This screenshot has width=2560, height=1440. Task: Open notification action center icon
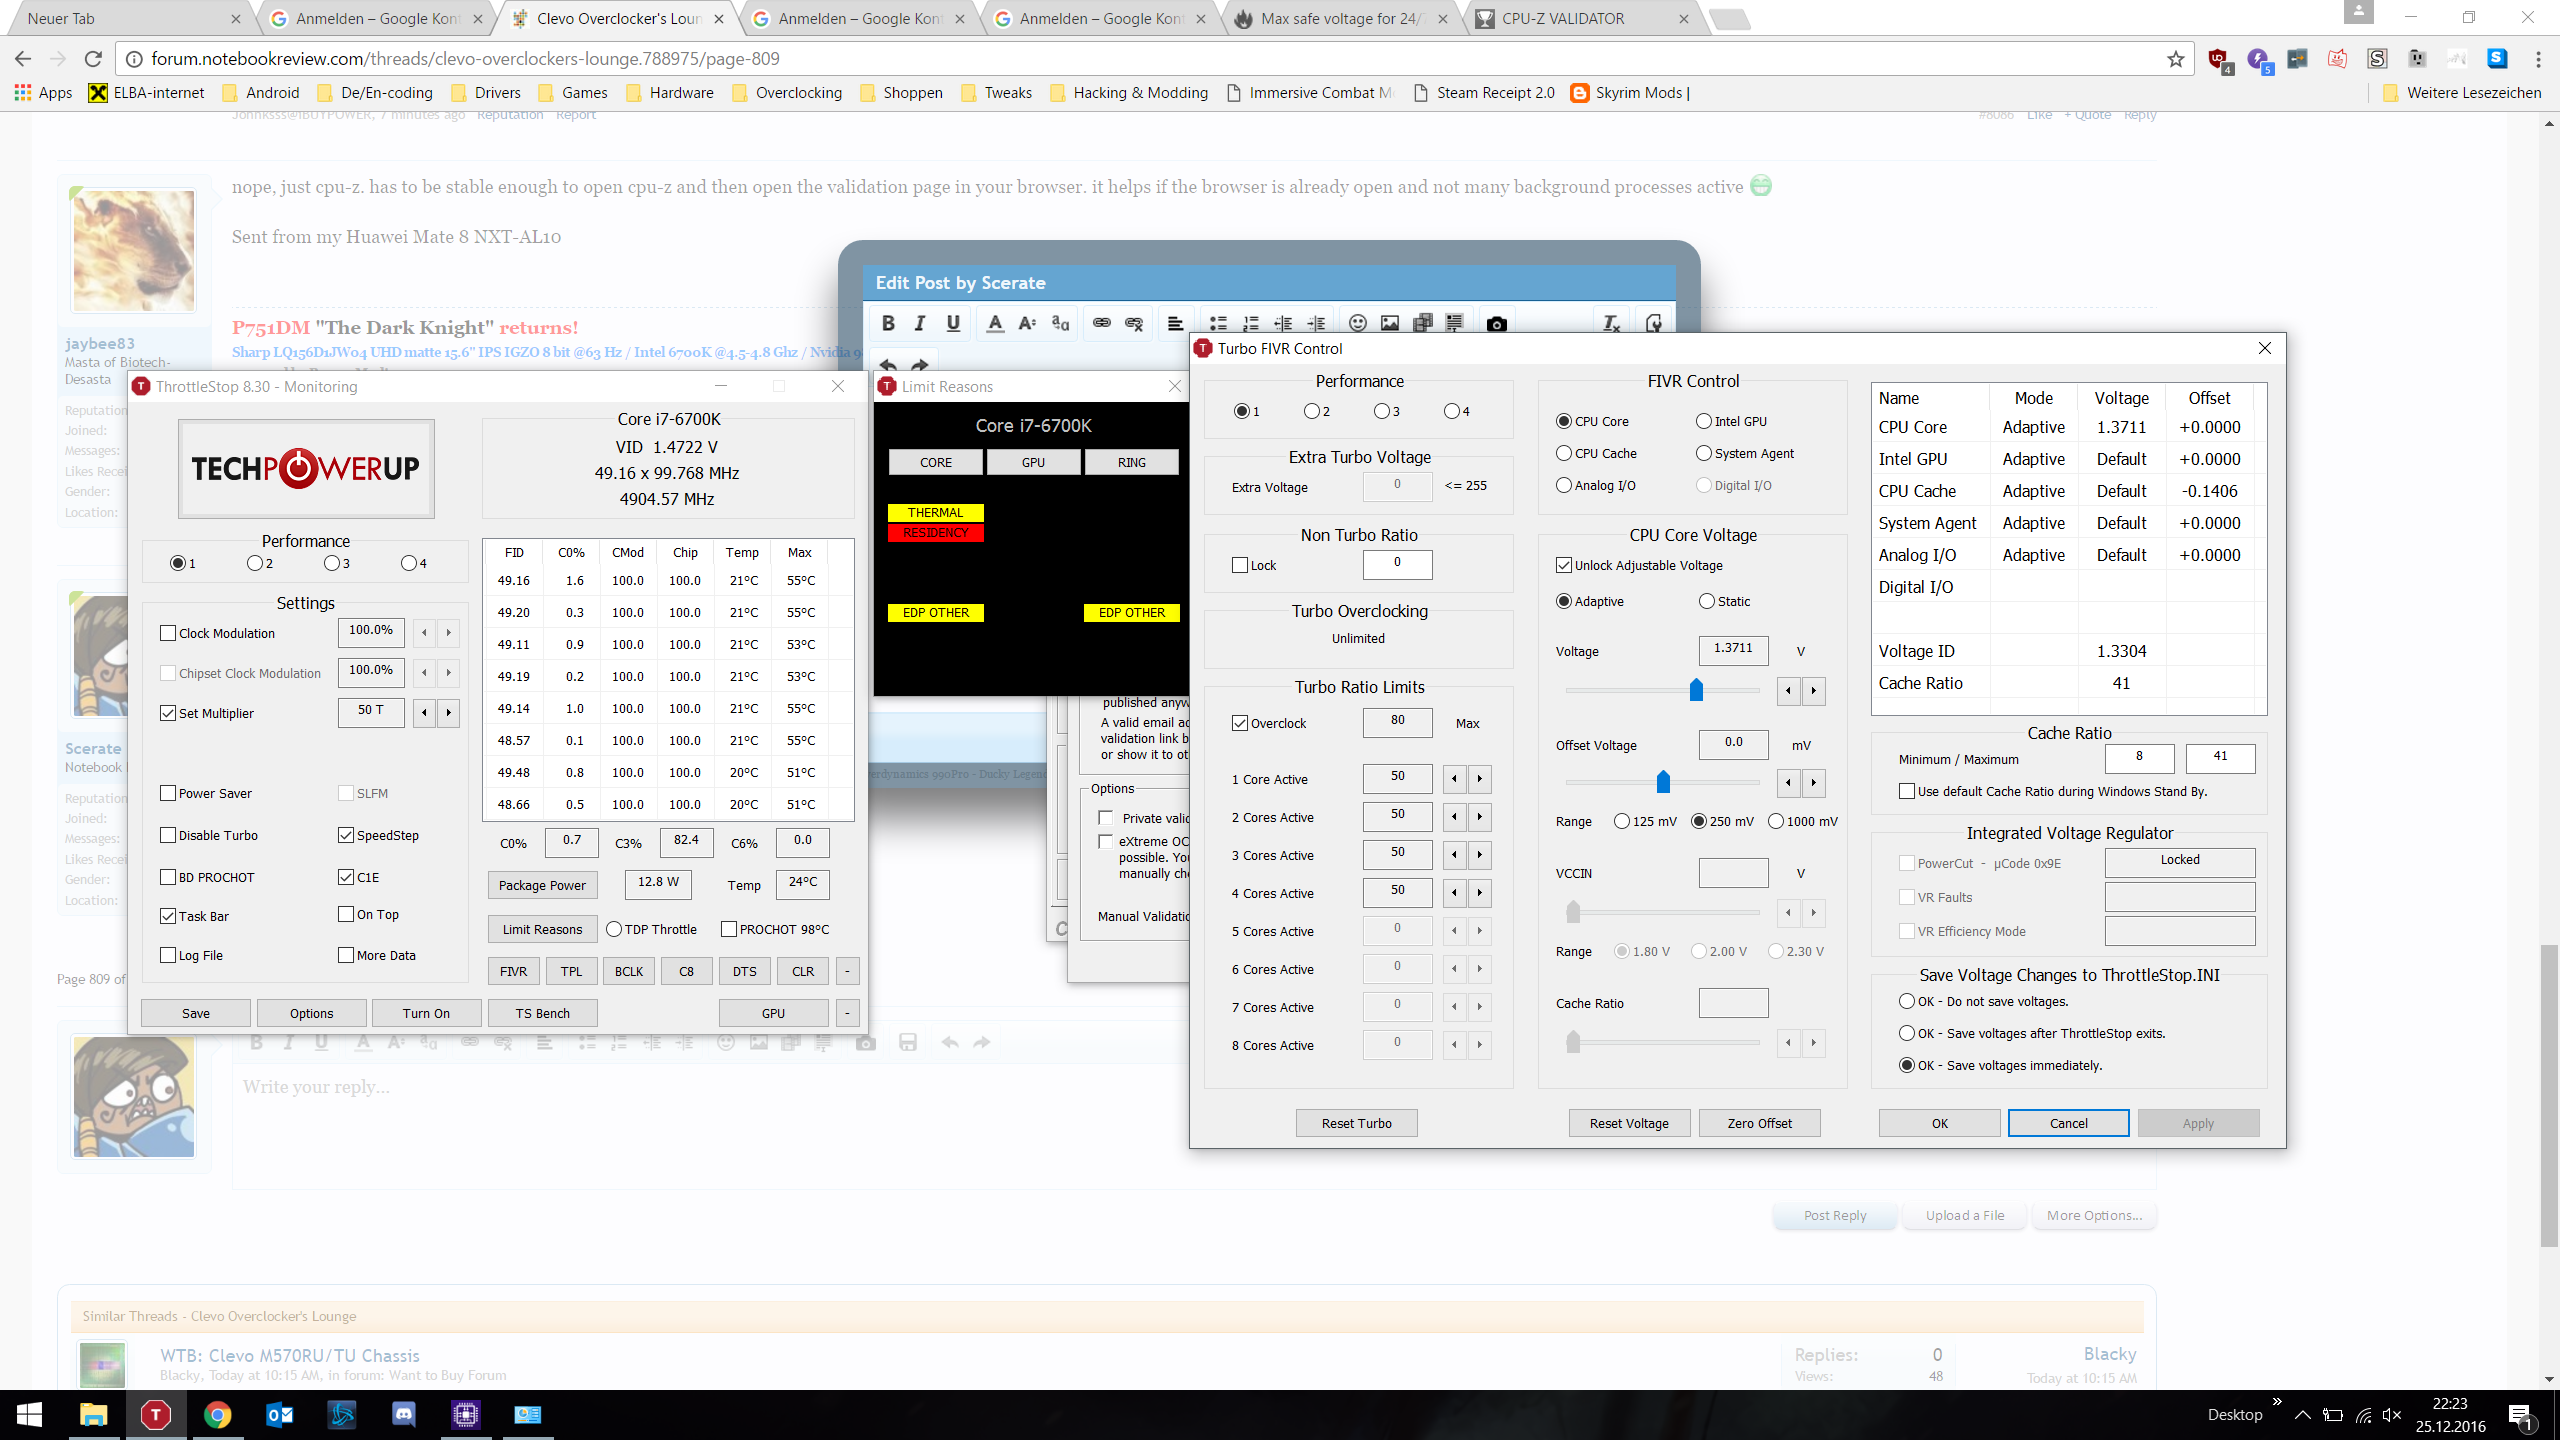tap(2520, 1415)
